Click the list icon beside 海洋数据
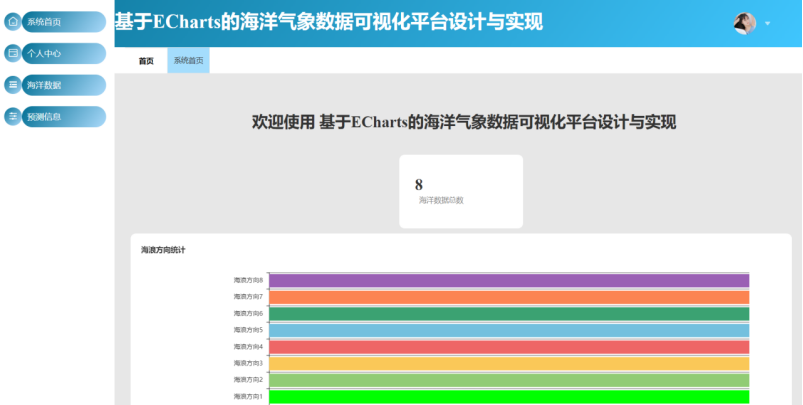 point(13,85)
